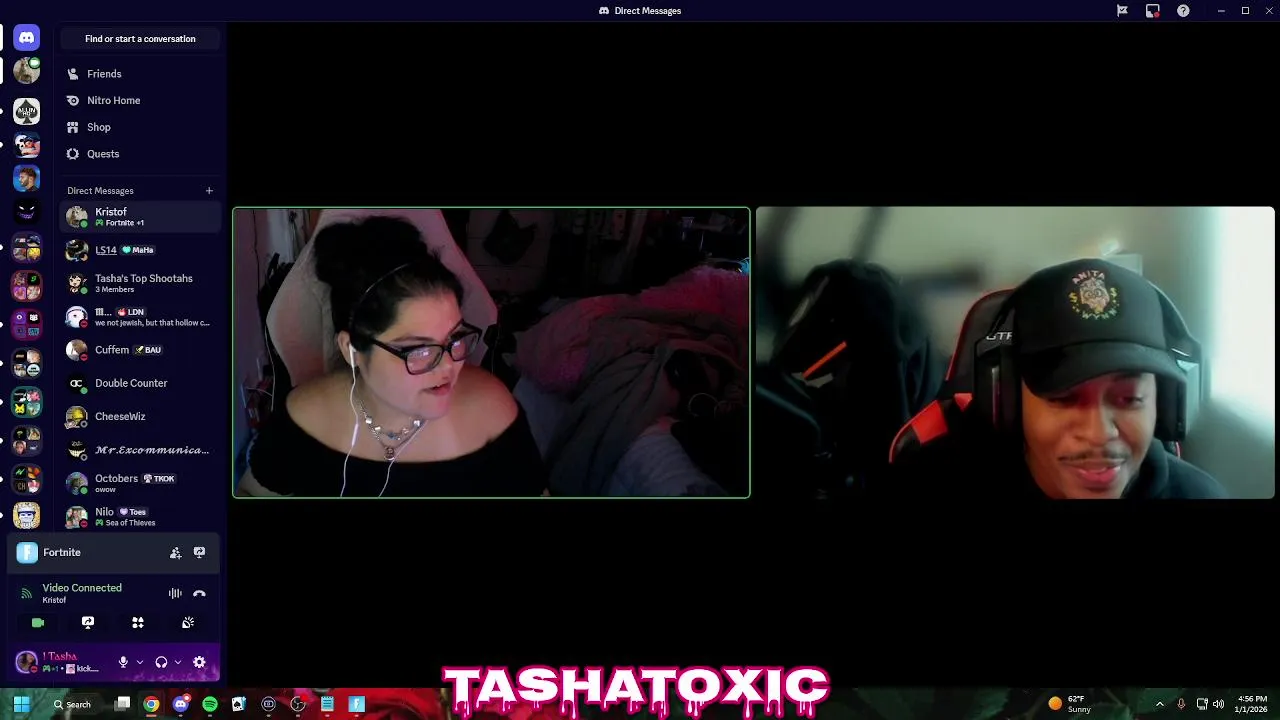
Task: Focus Tasha's webcam video tile
Action: pyautogui.click(x=491, y=352)
